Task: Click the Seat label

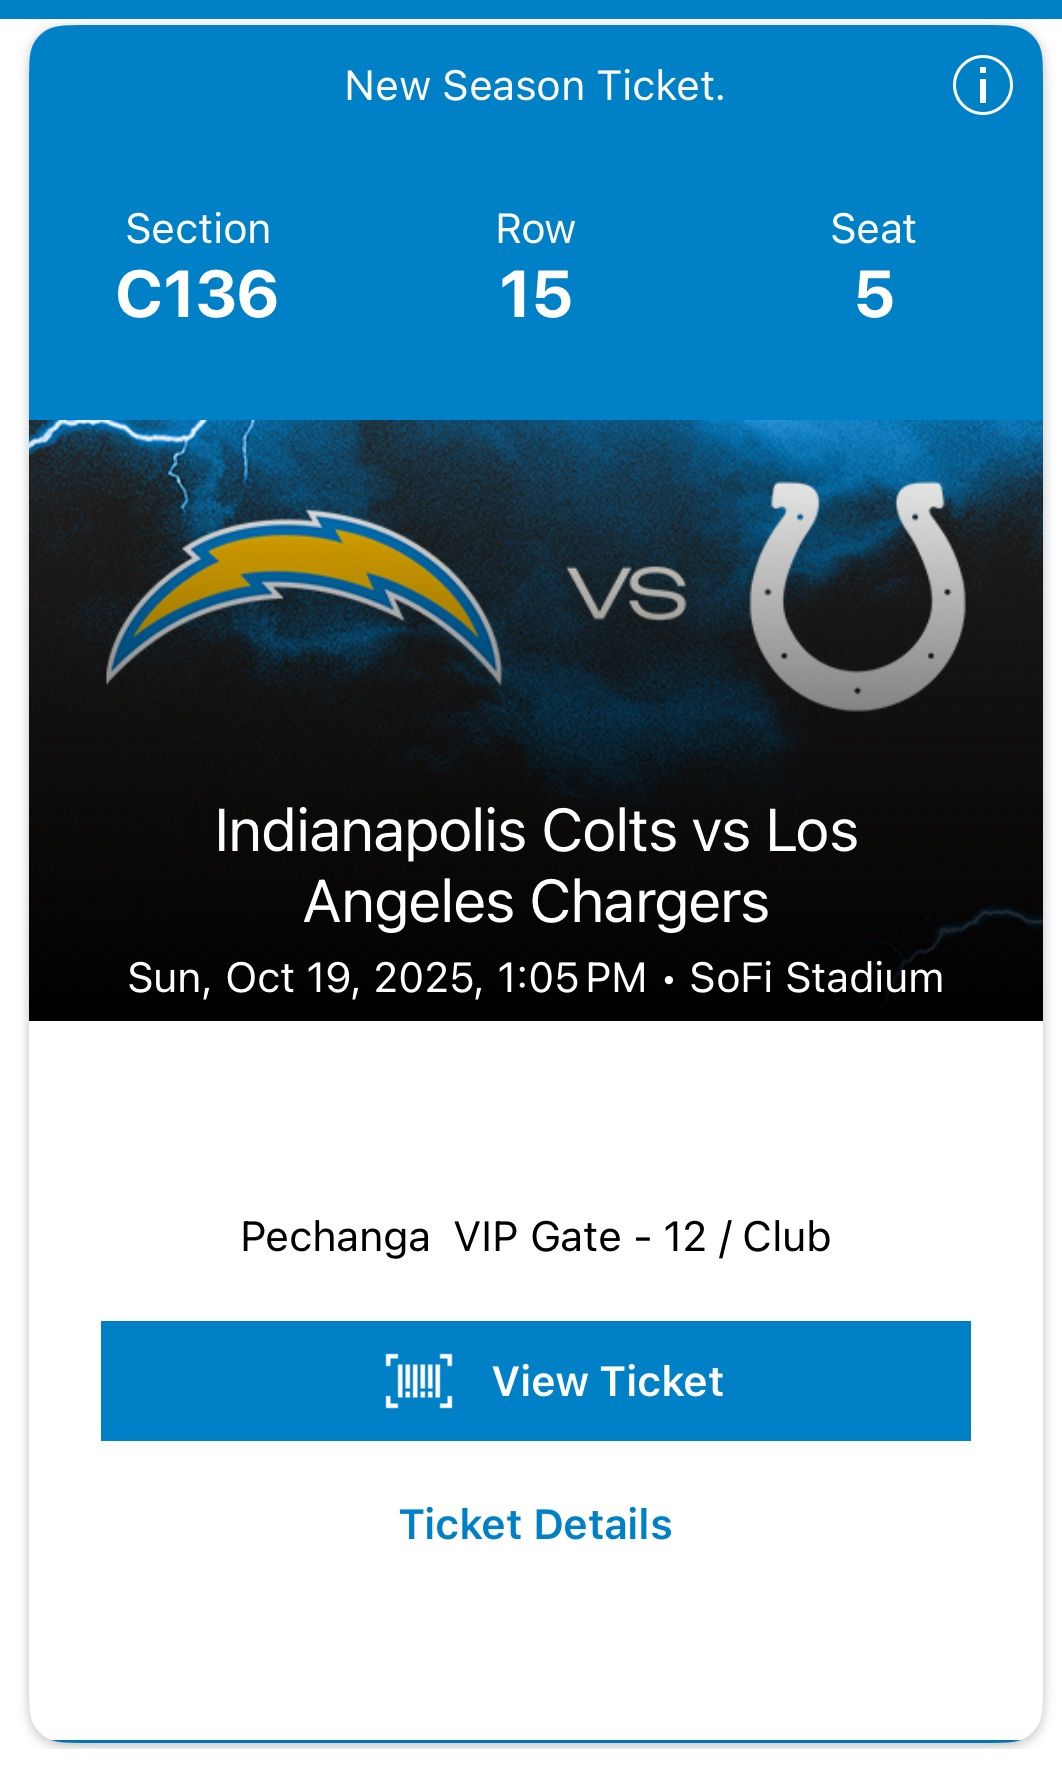Action: 873,229
